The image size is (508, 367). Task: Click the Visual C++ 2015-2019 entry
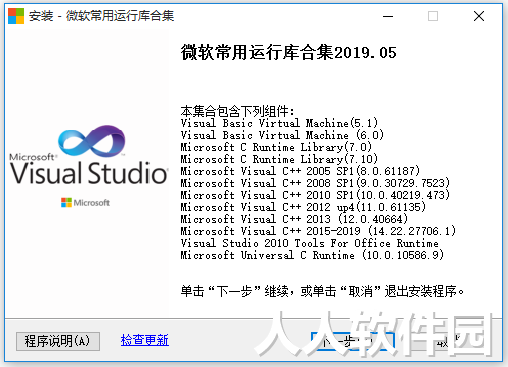point(318,231)
